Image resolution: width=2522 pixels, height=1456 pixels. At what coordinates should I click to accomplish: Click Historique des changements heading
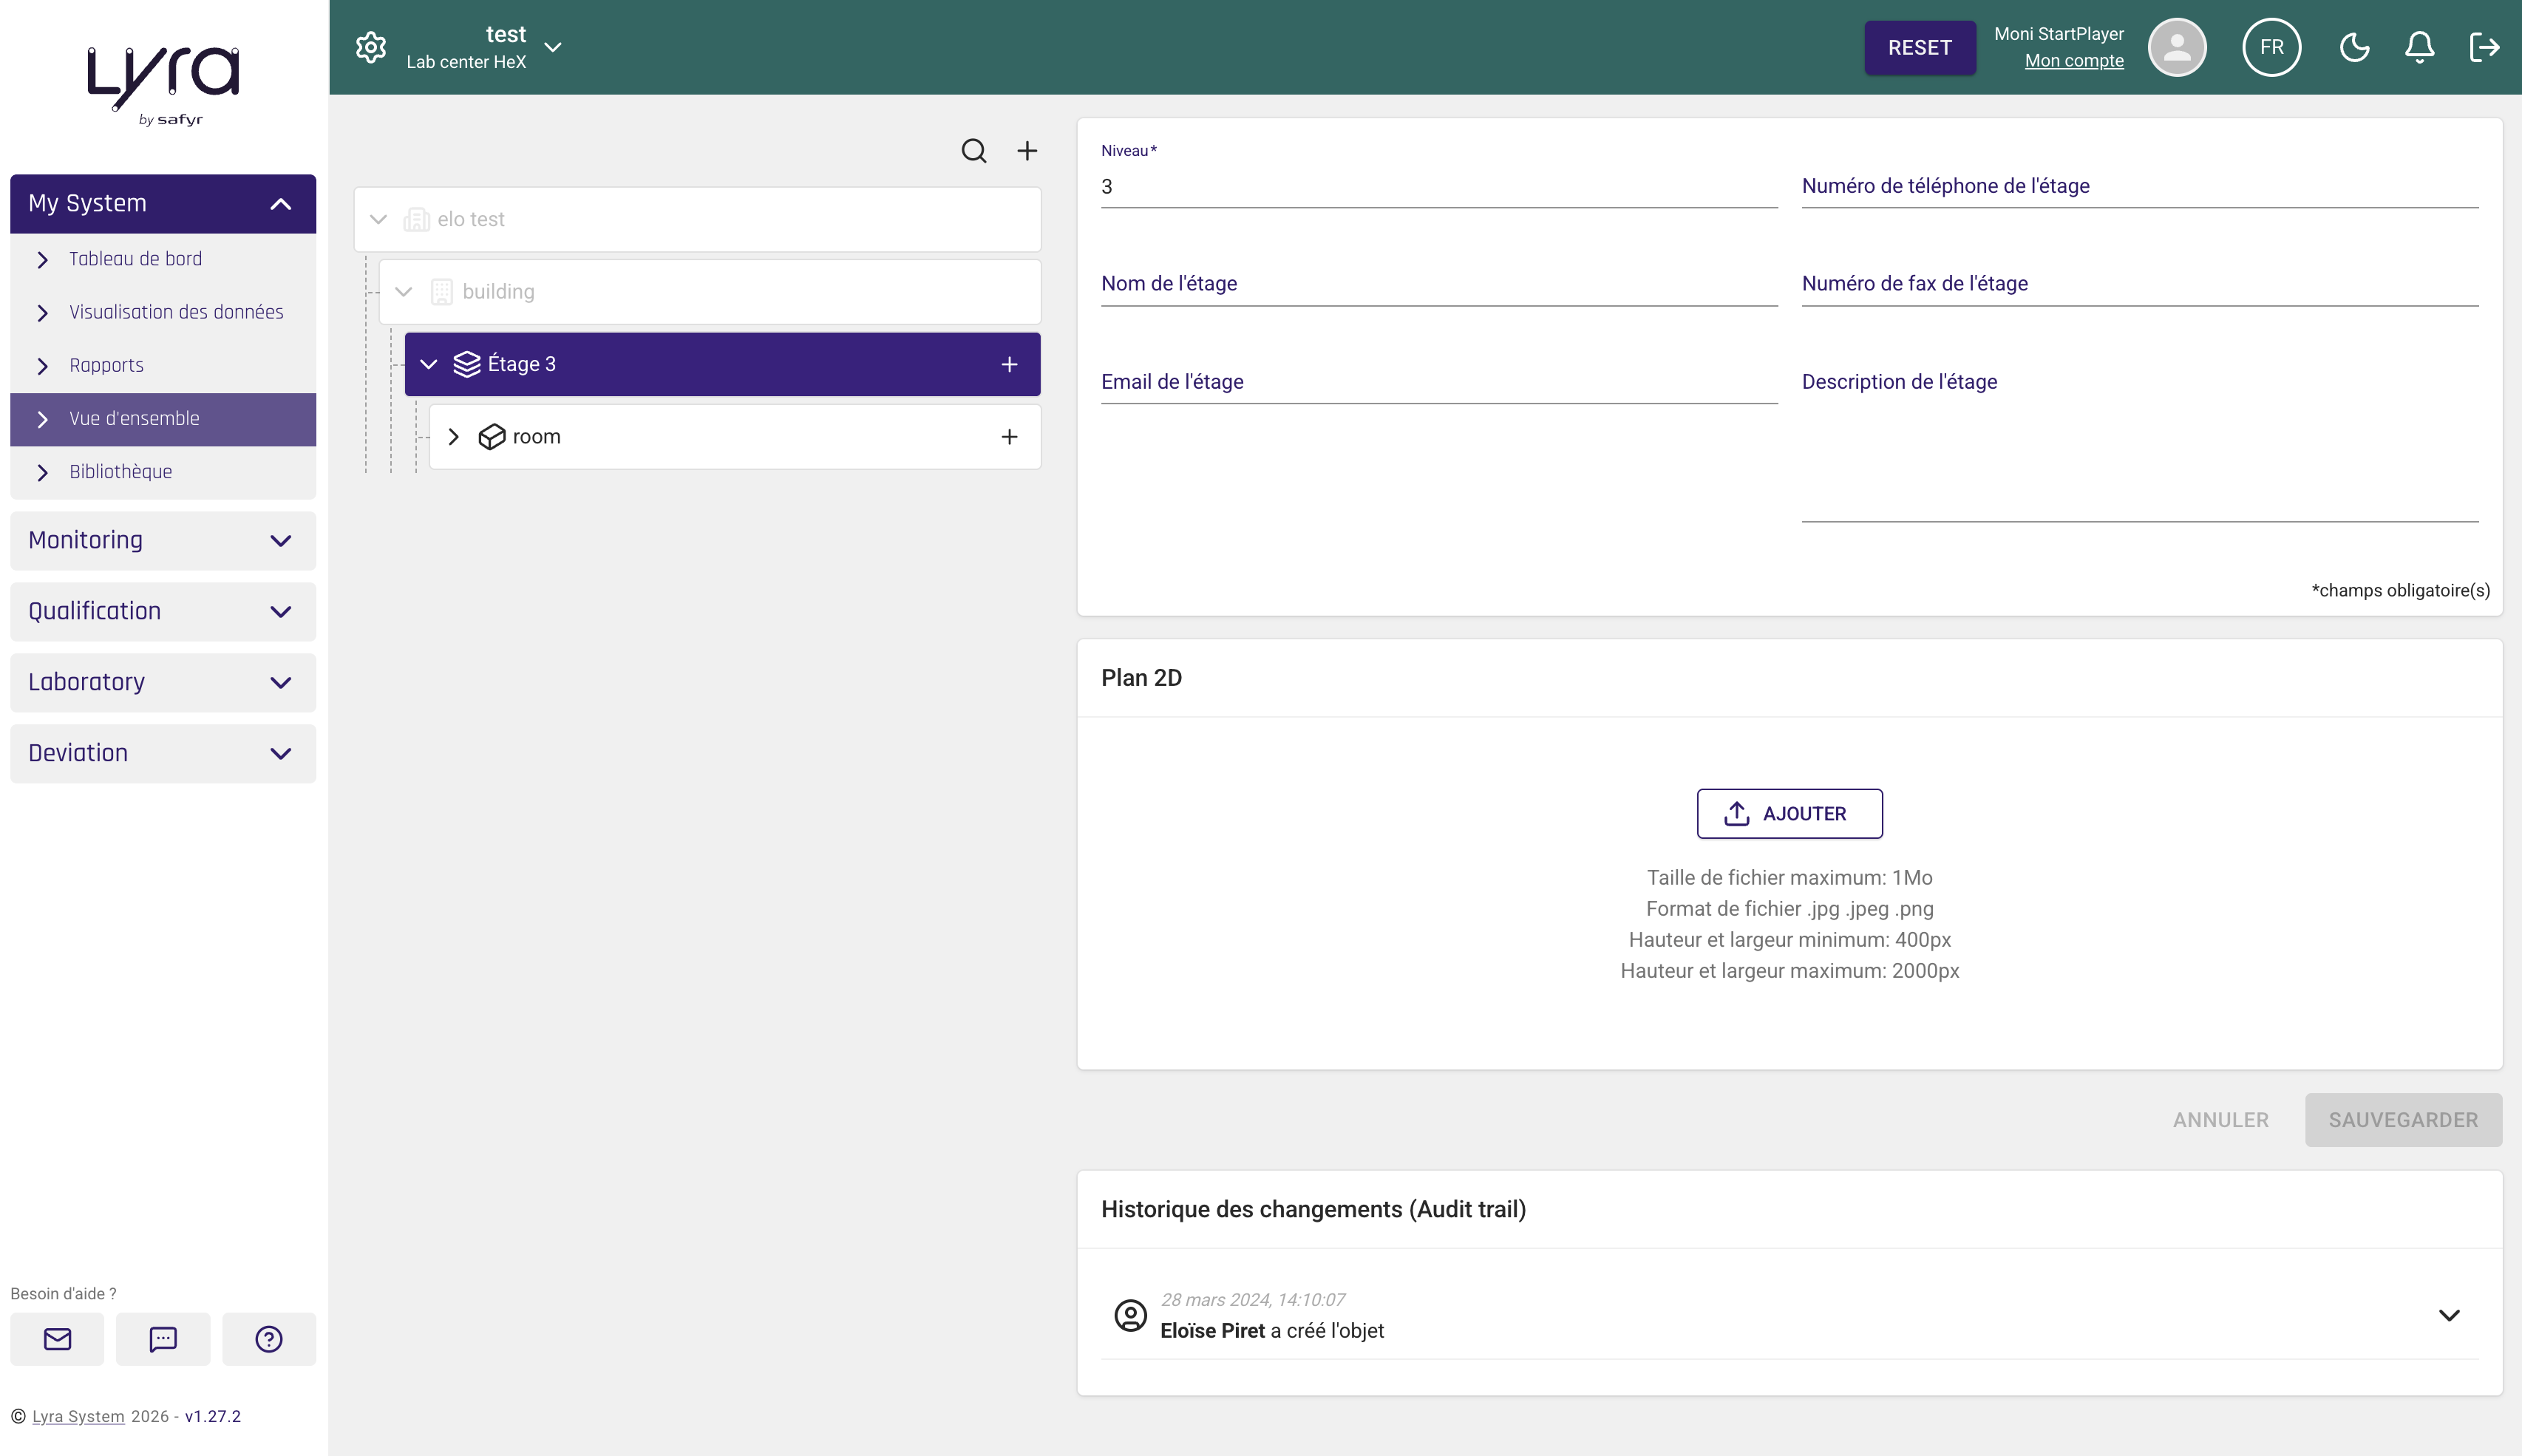1313,1209
